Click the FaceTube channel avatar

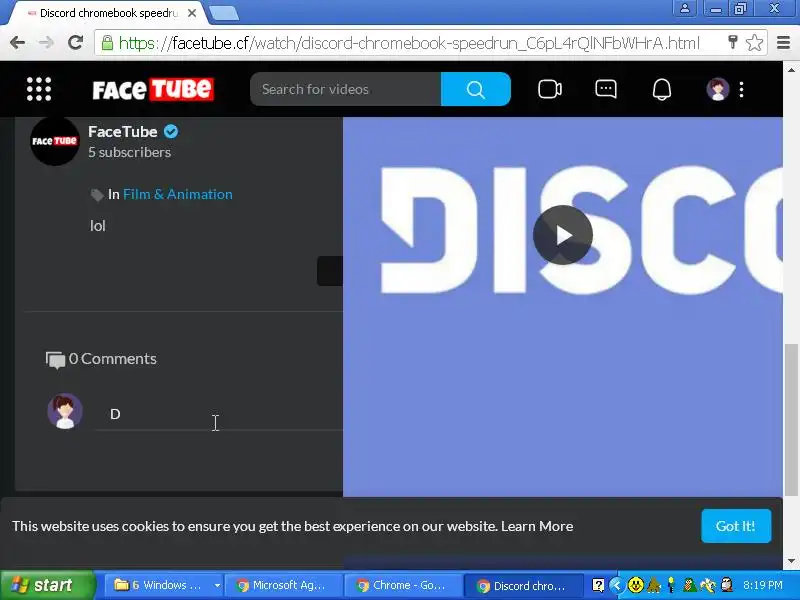[x=55, y=141]
